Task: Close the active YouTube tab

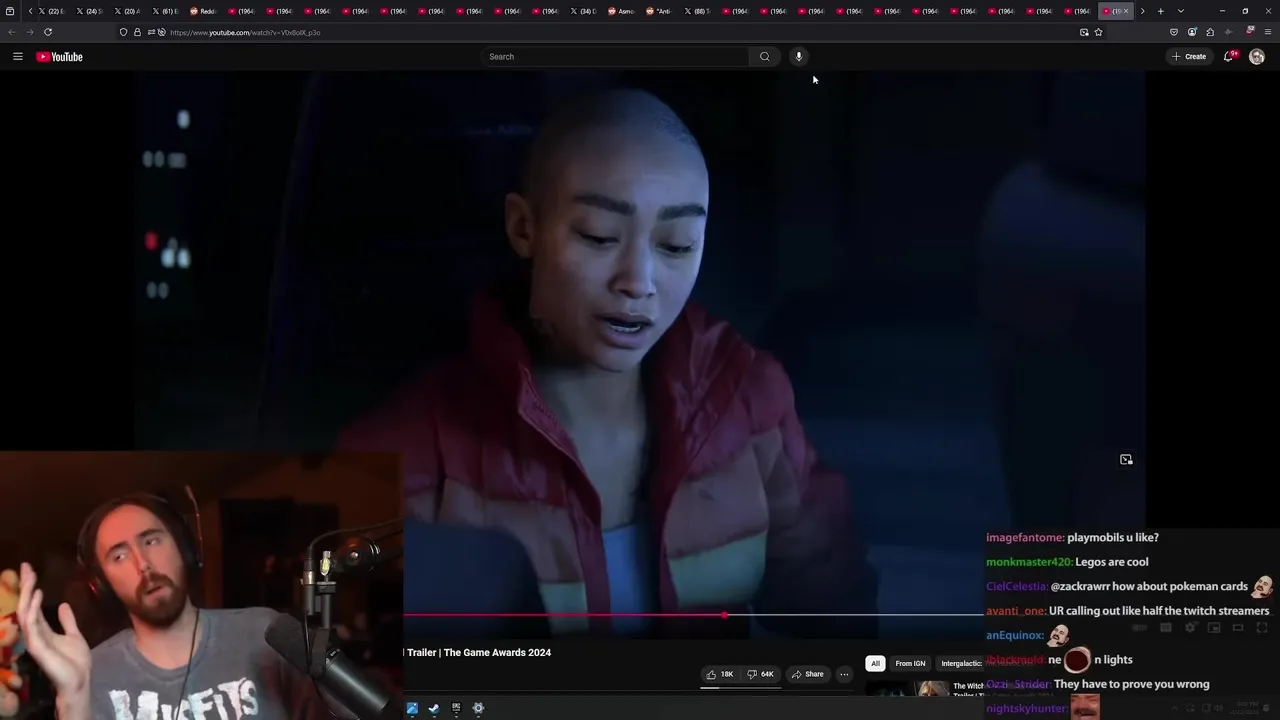Action: tap(1126, 11)
